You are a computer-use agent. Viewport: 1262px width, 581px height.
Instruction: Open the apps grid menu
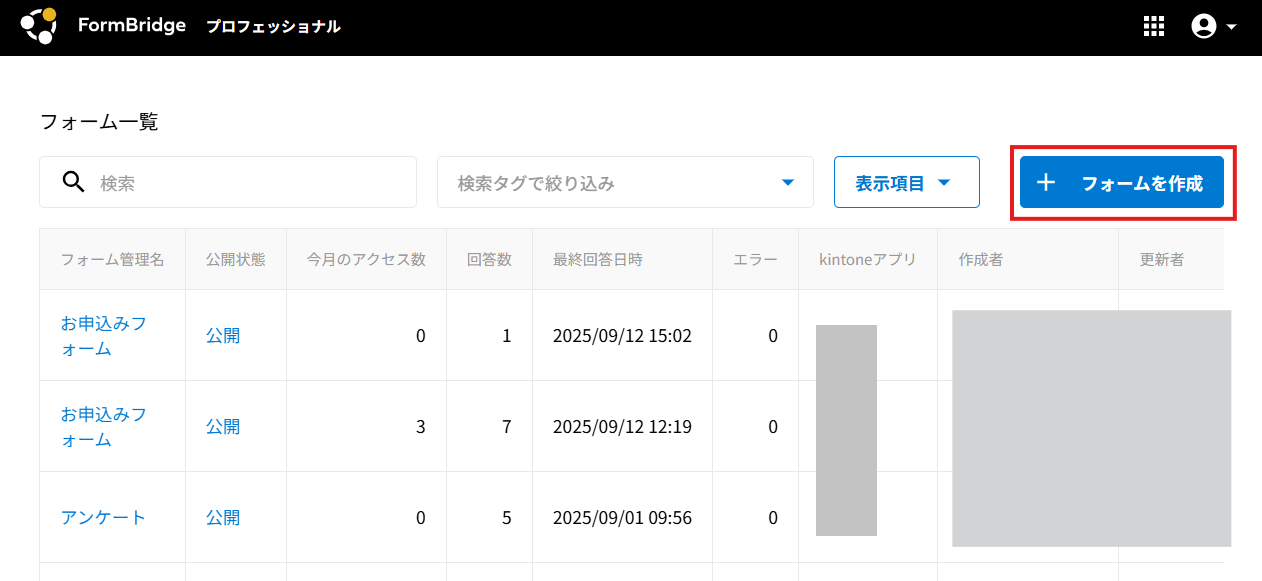(x=1154, y=27)
